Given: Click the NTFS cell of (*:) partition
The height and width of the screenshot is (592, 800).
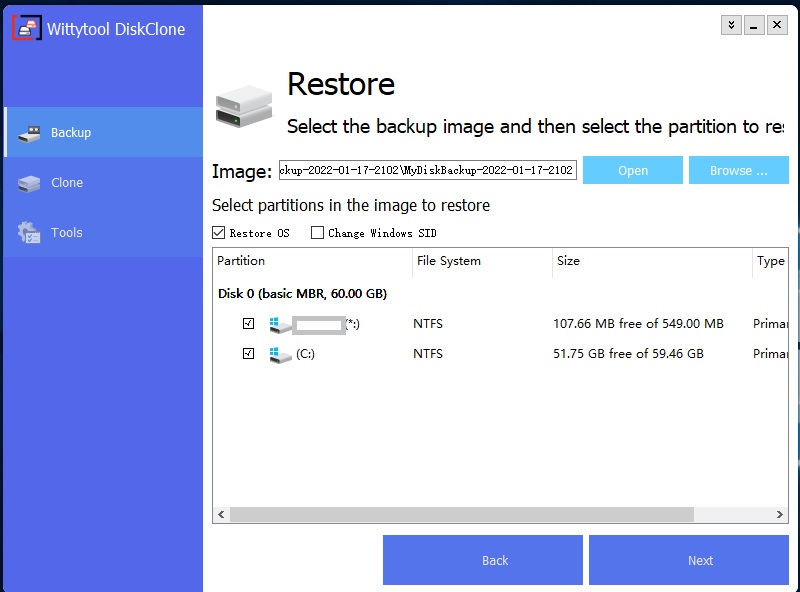Looking at the screenshot, I should (x=428, y=324).
